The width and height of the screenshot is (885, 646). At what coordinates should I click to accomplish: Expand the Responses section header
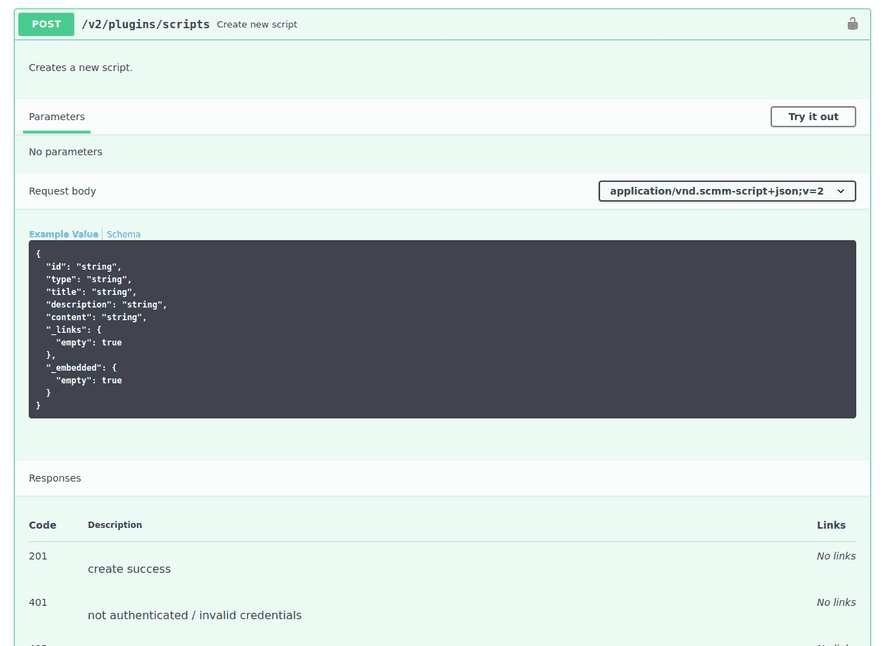54,477
